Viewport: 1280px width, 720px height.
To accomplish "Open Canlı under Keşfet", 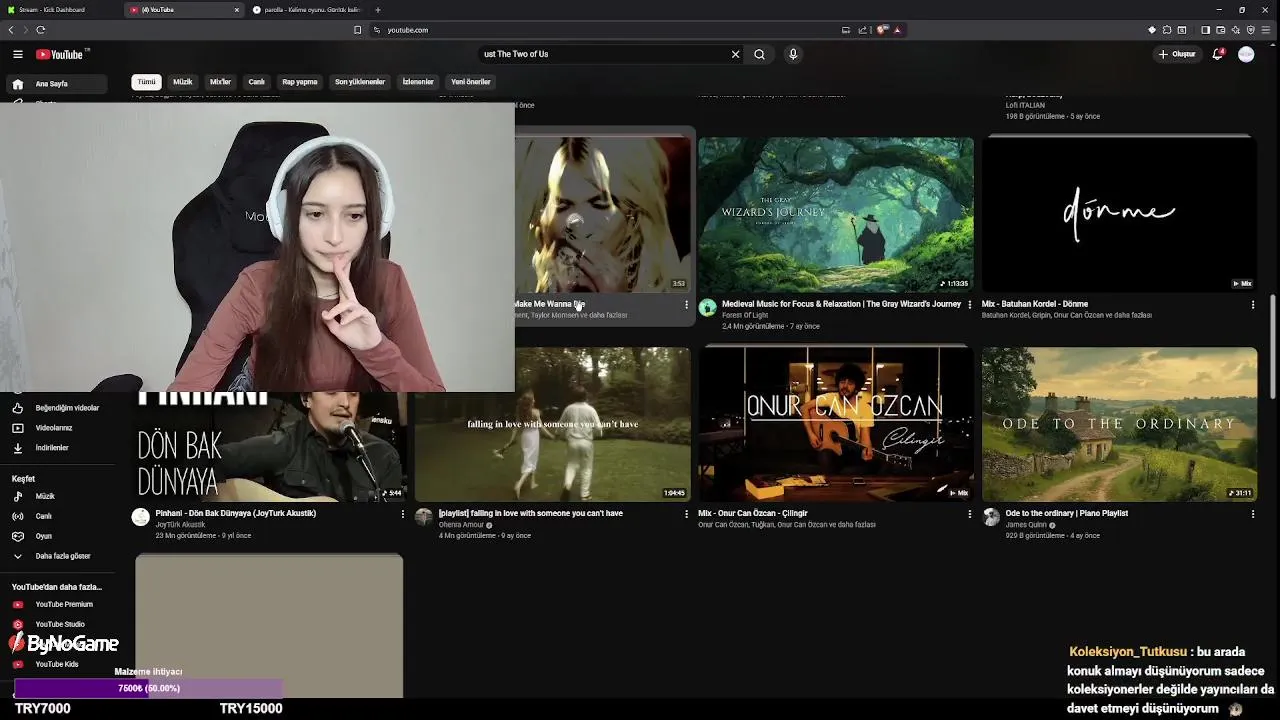I will 55,516.
